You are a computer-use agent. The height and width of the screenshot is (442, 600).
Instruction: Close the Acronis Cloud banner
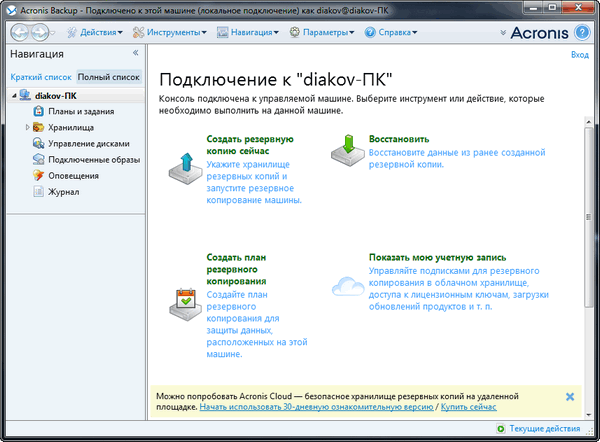pos(570,397)
